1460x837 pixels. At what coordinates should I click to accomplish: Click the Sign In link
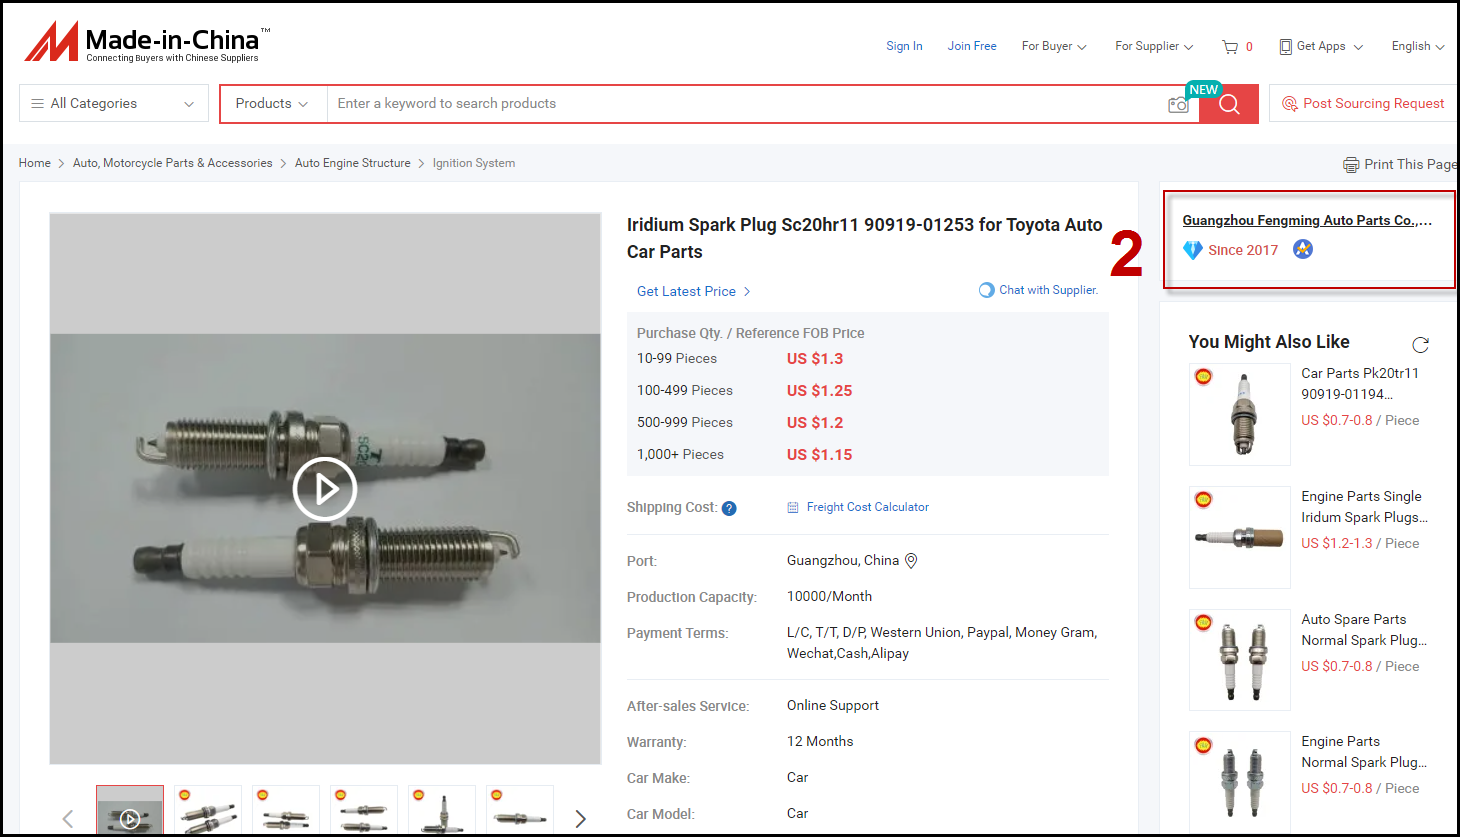904,47
